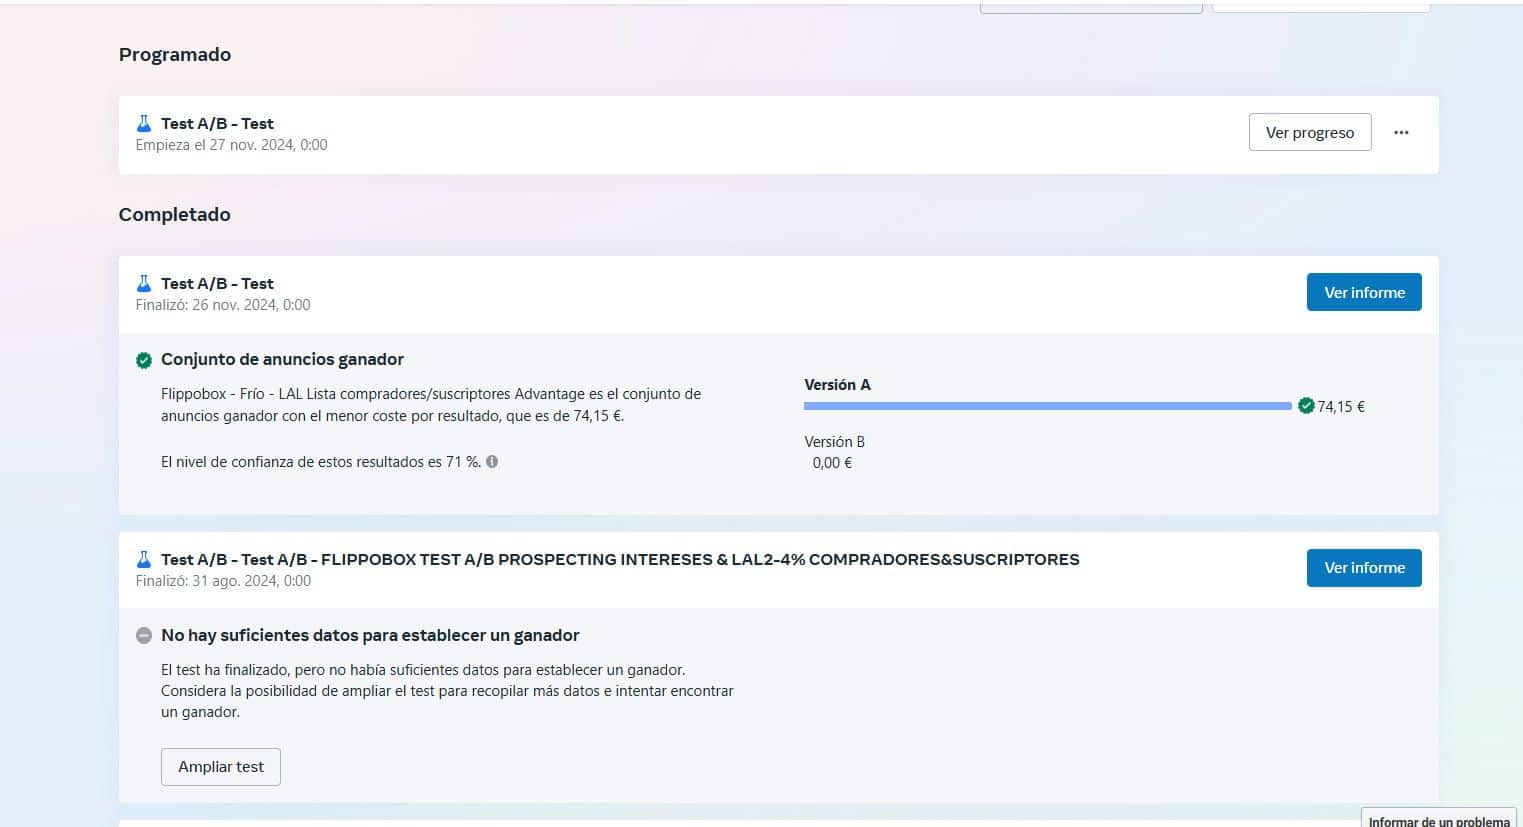Image resolution: width=1523 pixels, height=827 pixels.
Task: Click the flask icon beside the completed 26 nov test
Action: point(144,283)
